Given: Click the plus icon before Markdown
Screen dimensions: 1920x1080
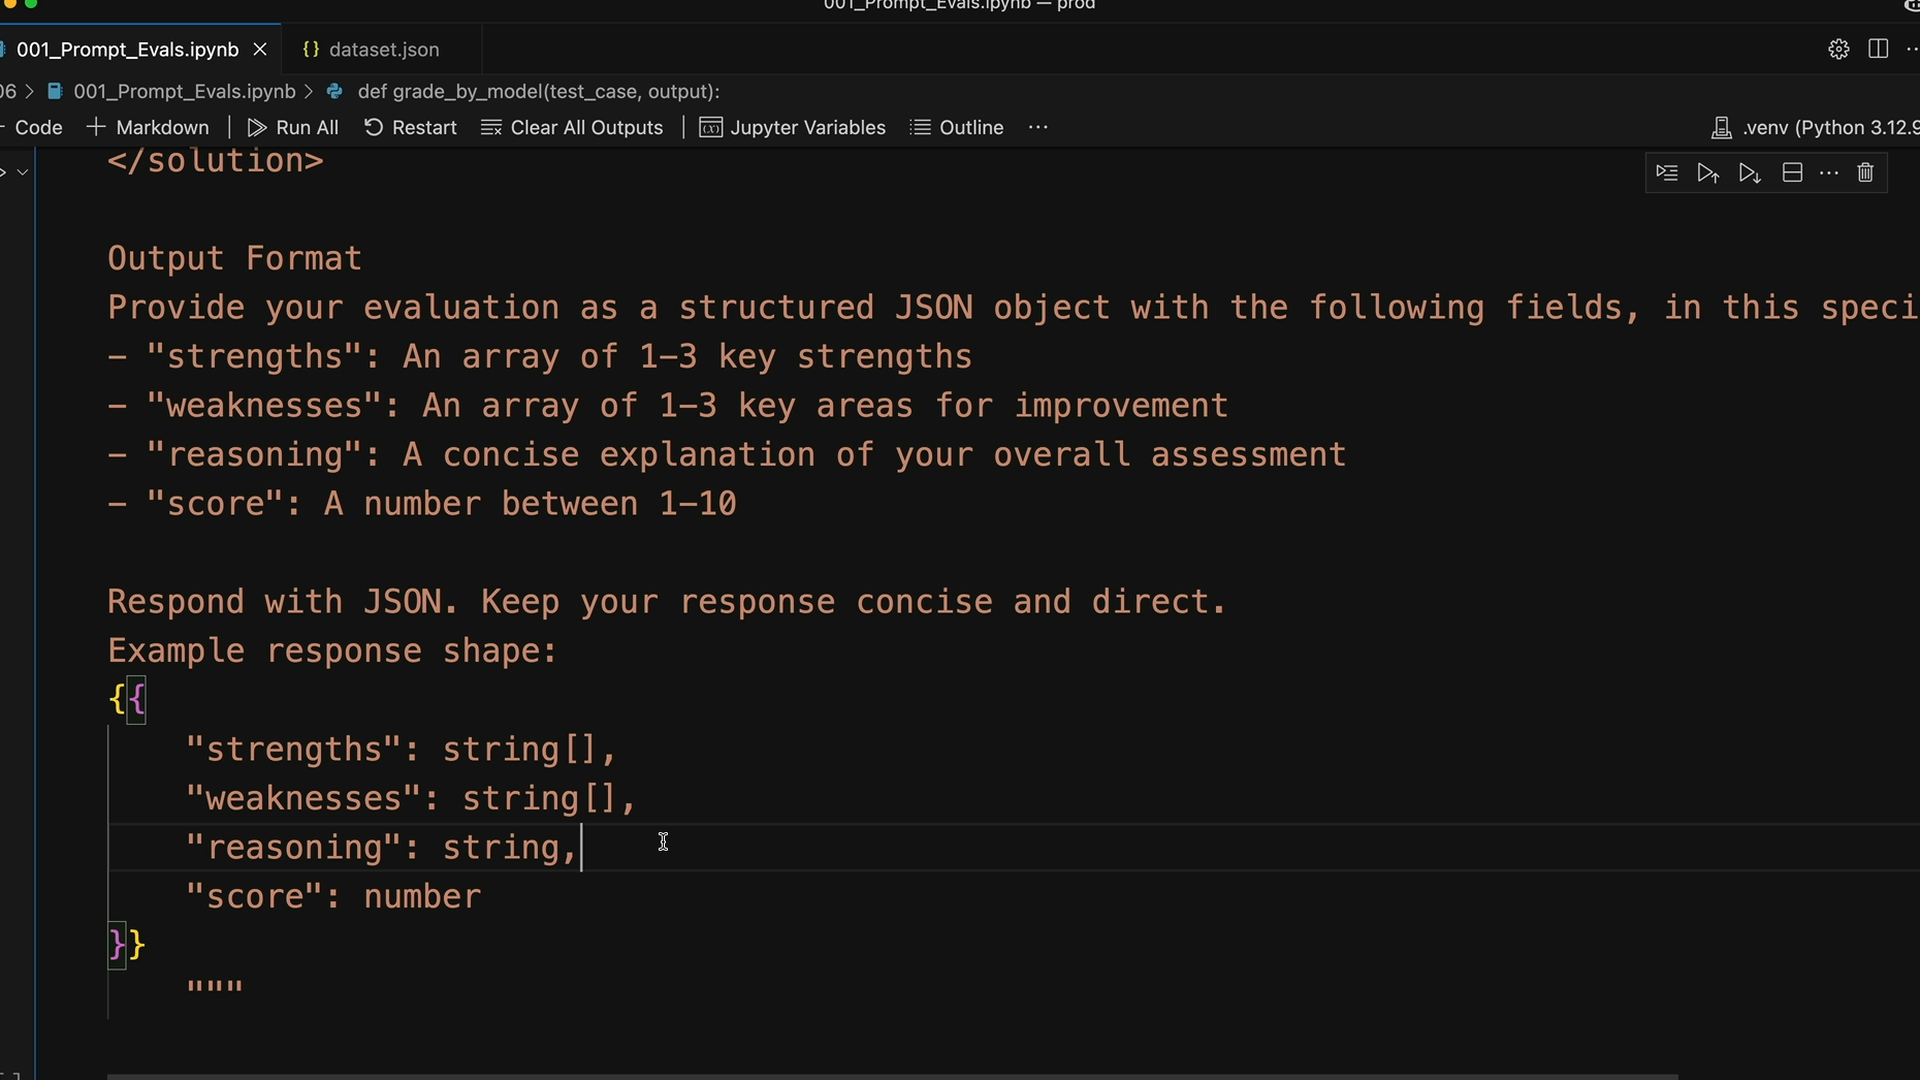Looking at the screenshot, I should coord(96,127).
